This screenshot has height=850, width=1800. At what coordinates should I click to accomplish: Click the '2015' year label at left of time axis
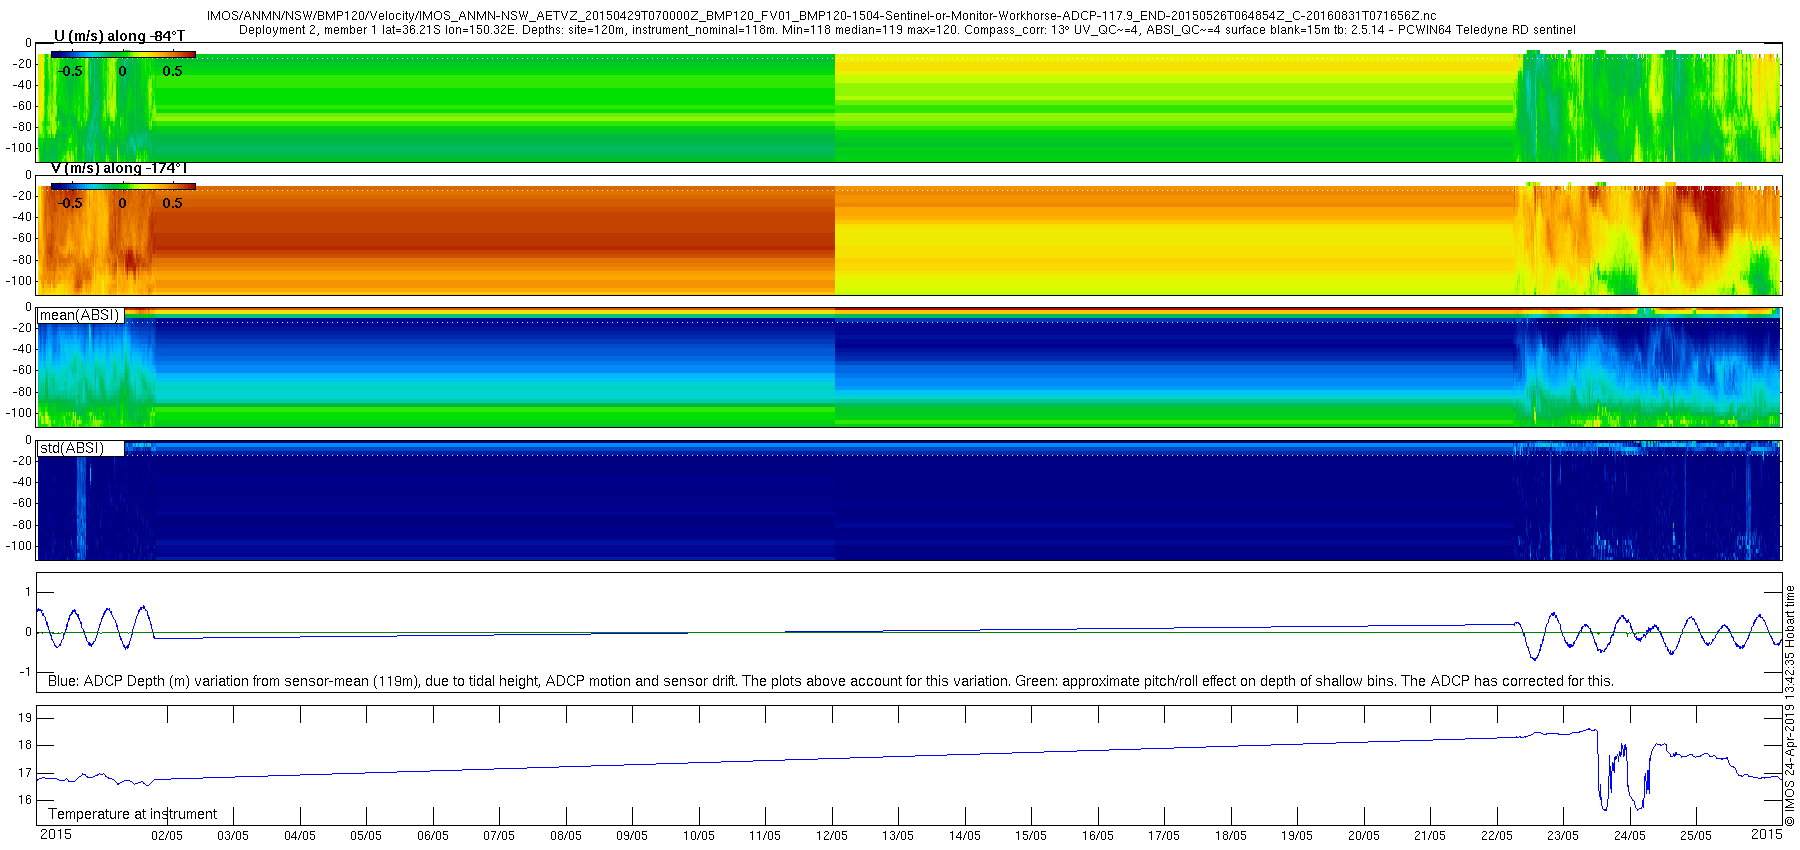[56, 834]
